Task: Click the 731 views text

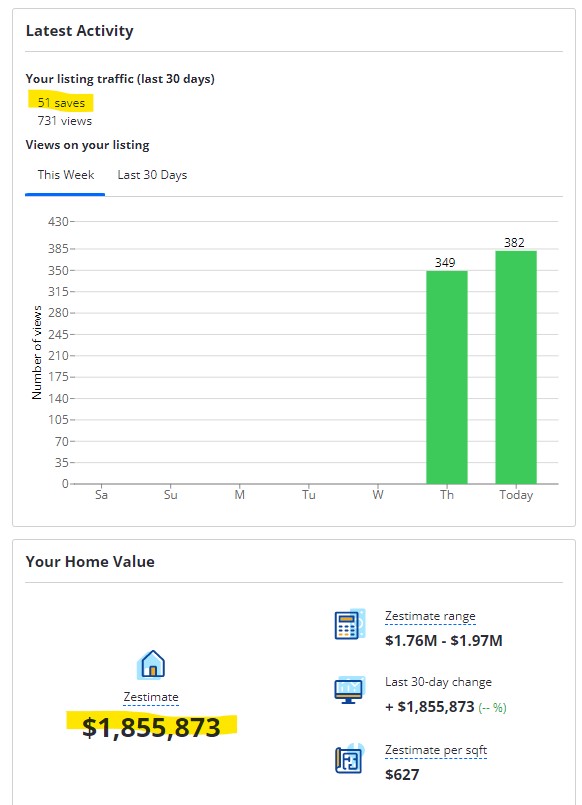Action: [x=65, y=121]
